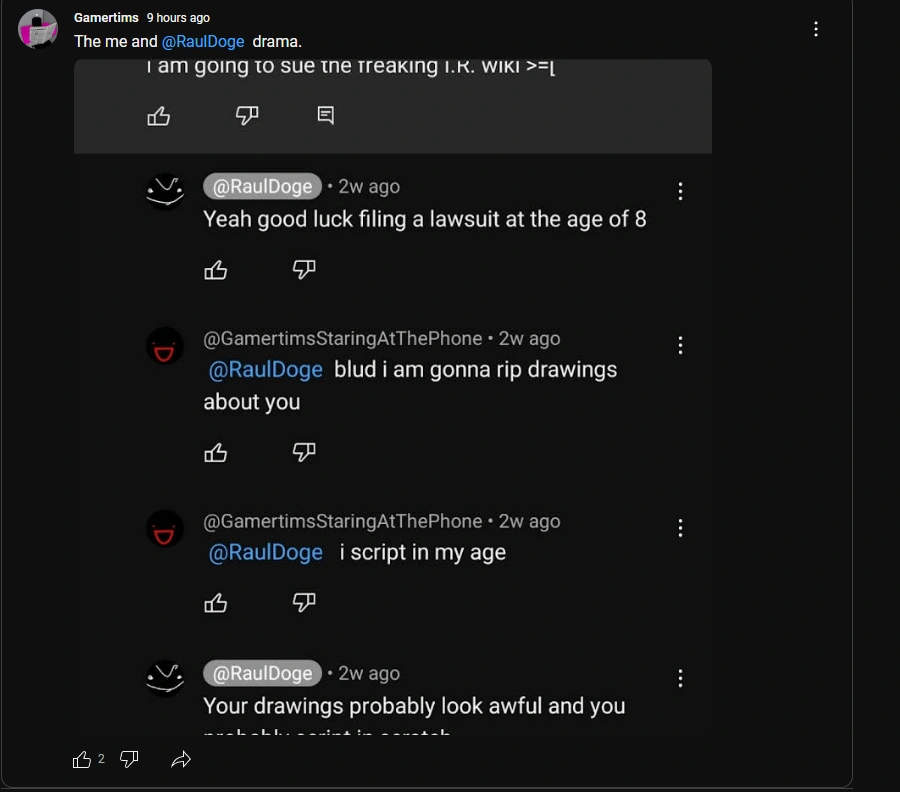
Task: Toggle like on the 'i script in my age' comment
Action: tap(216, 602)
